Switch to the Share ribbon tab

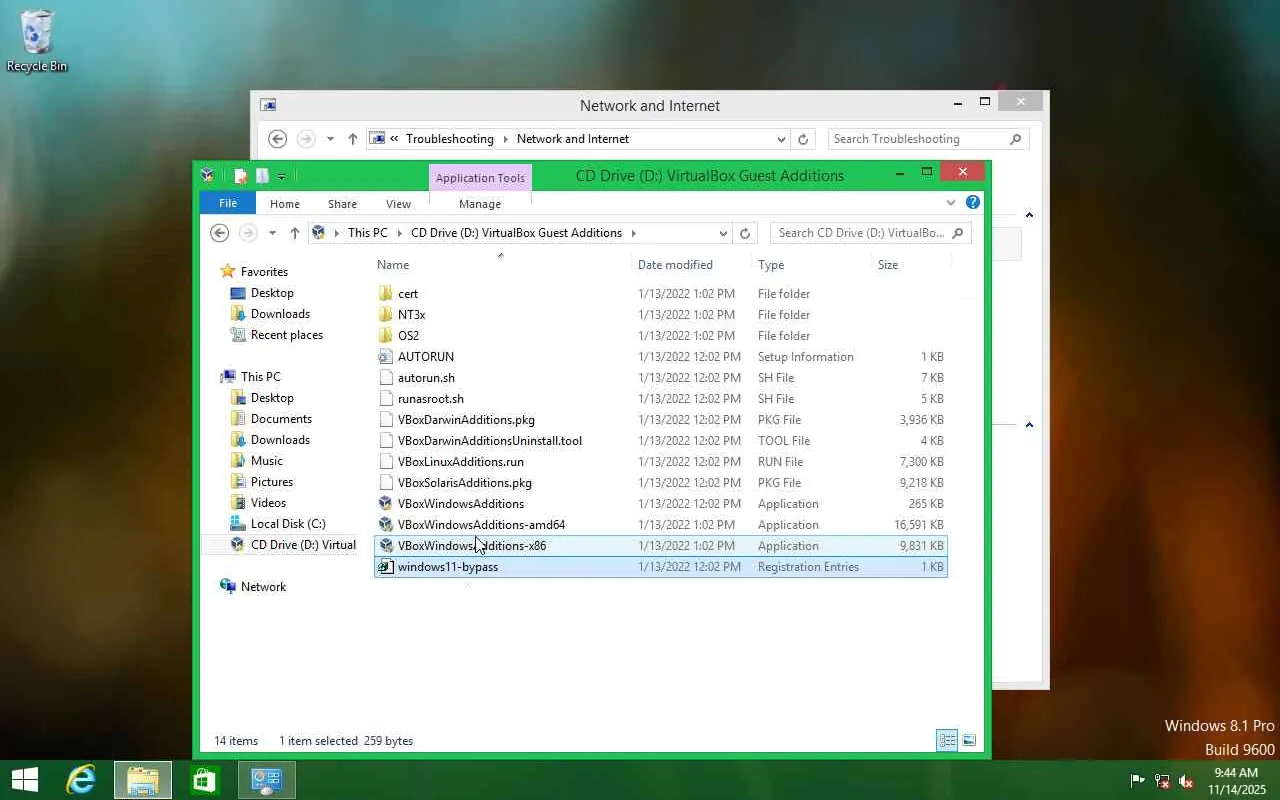click(342, 204)
